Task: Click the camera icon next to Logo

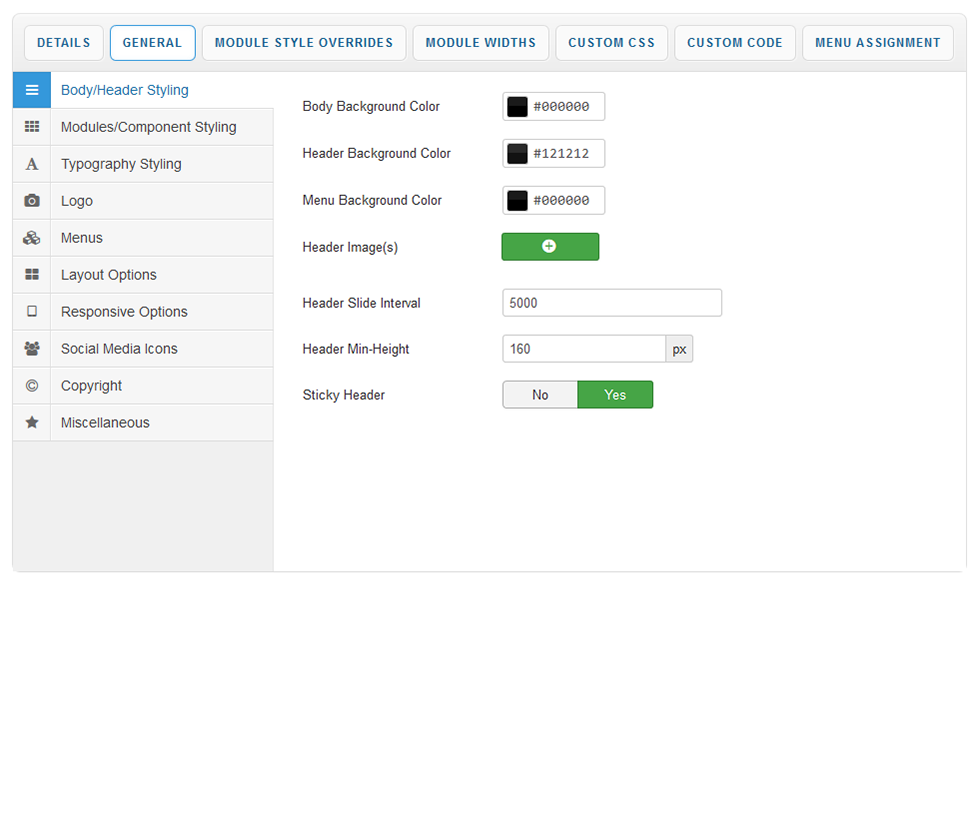Action: [32, 201]
